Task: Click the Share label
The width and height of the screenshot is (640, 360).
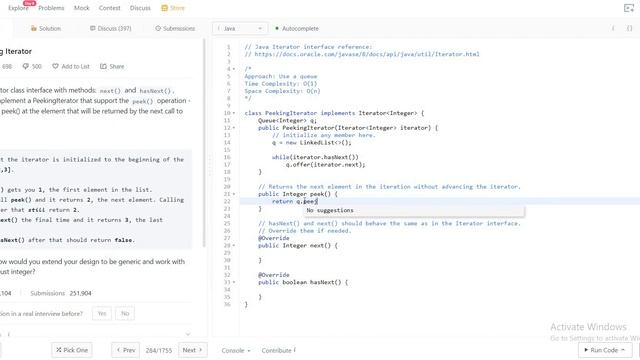Action: click(x=117, y=66)
